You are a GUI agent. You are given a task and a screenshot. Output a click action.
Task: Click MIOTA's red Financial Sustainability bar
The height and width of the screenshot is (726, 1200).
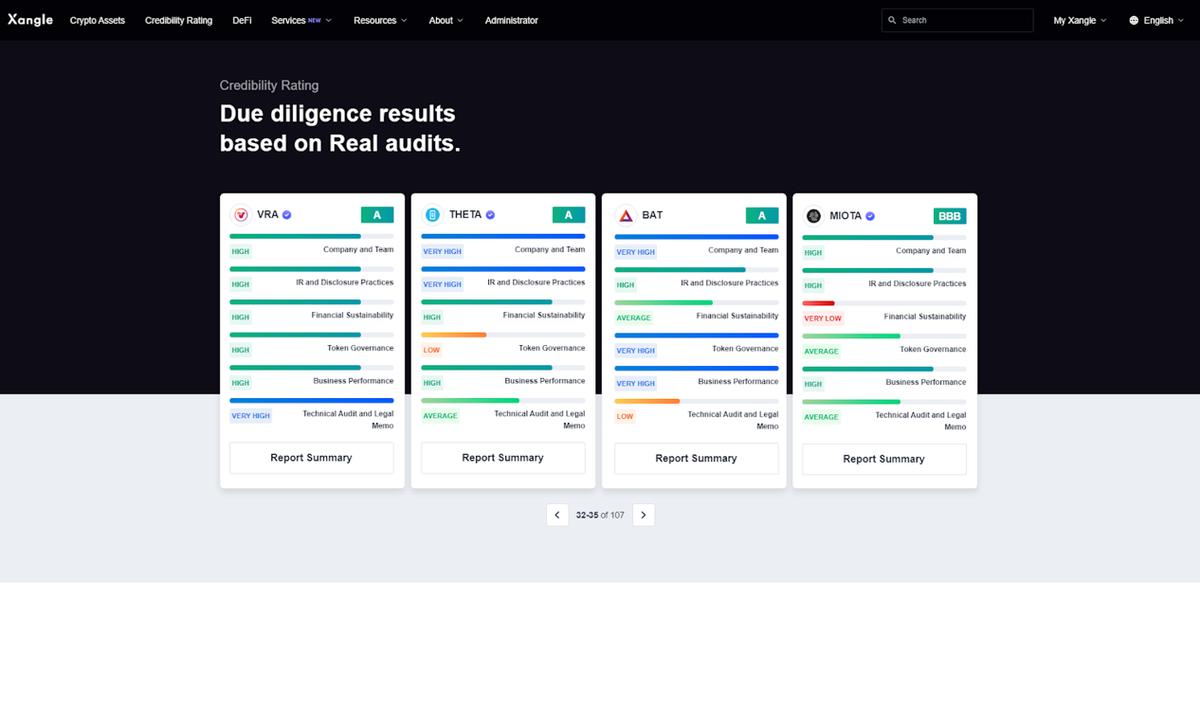pyautogui.click(x=818, y=303)
